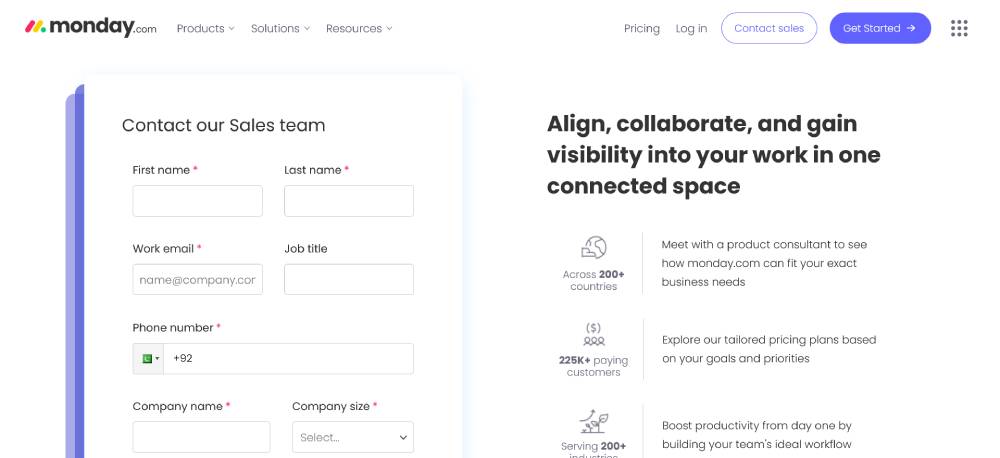
Task: Click the Log in link
Action: [691, 28]
